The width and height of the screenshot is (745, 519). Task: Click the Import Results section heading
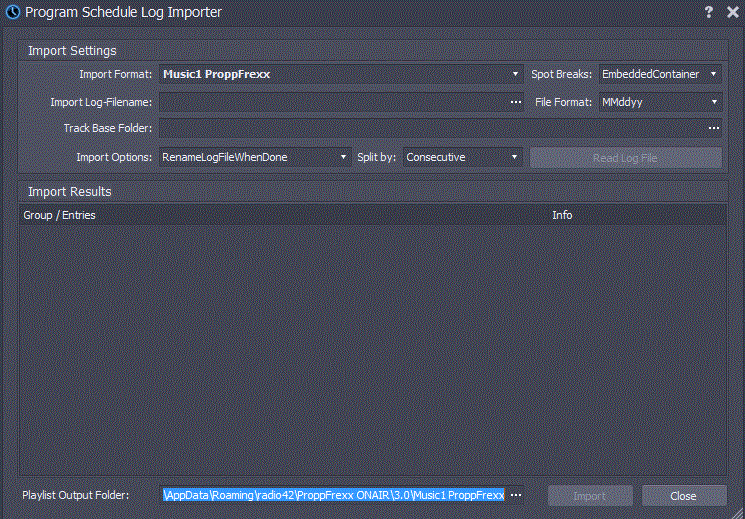[x=70, y=192]
